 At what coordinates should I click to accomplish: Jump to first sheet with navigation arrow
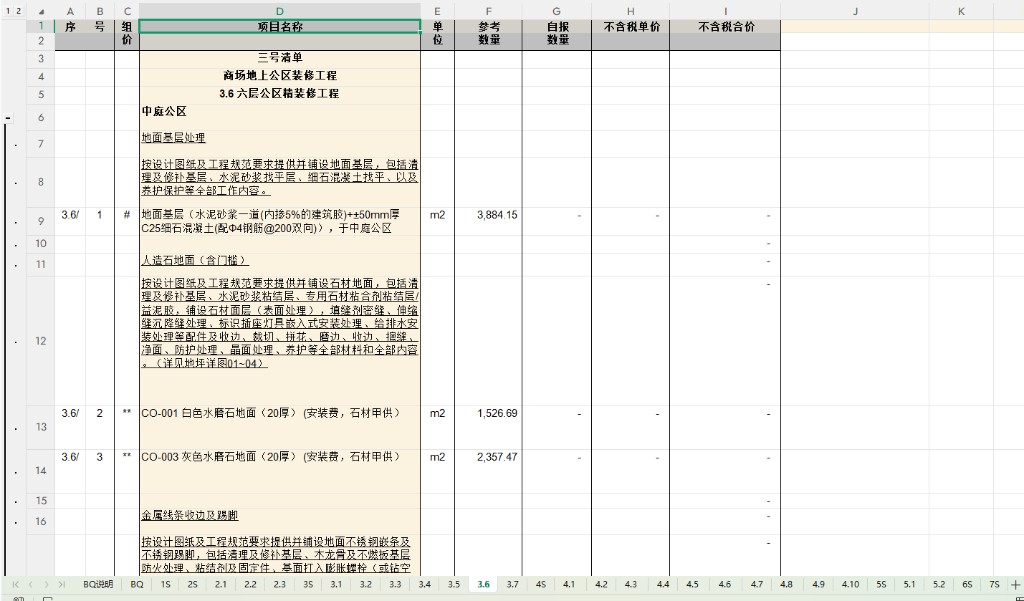(x=15, y=584)
